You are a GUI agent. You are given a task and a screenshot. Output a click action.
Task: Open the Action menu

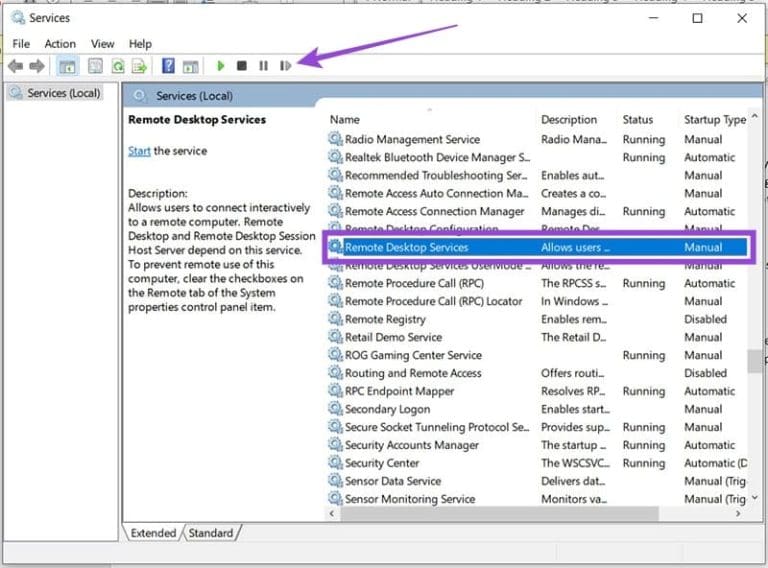(x=60, y=44)
